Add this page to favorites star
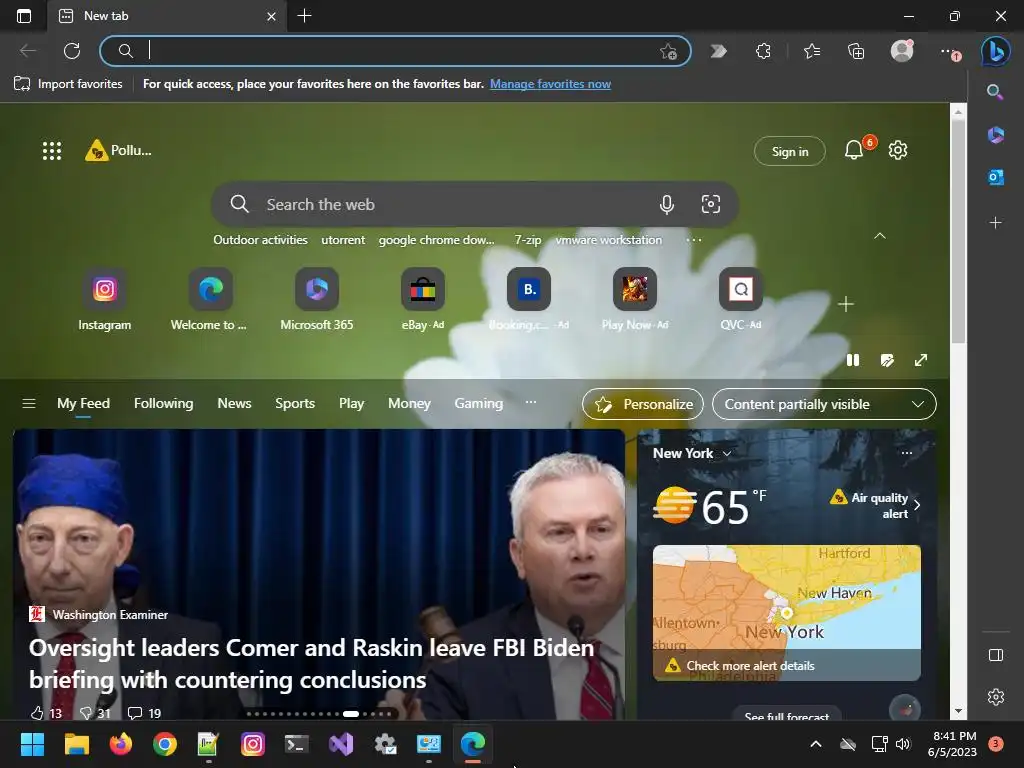 coord(668,51)
